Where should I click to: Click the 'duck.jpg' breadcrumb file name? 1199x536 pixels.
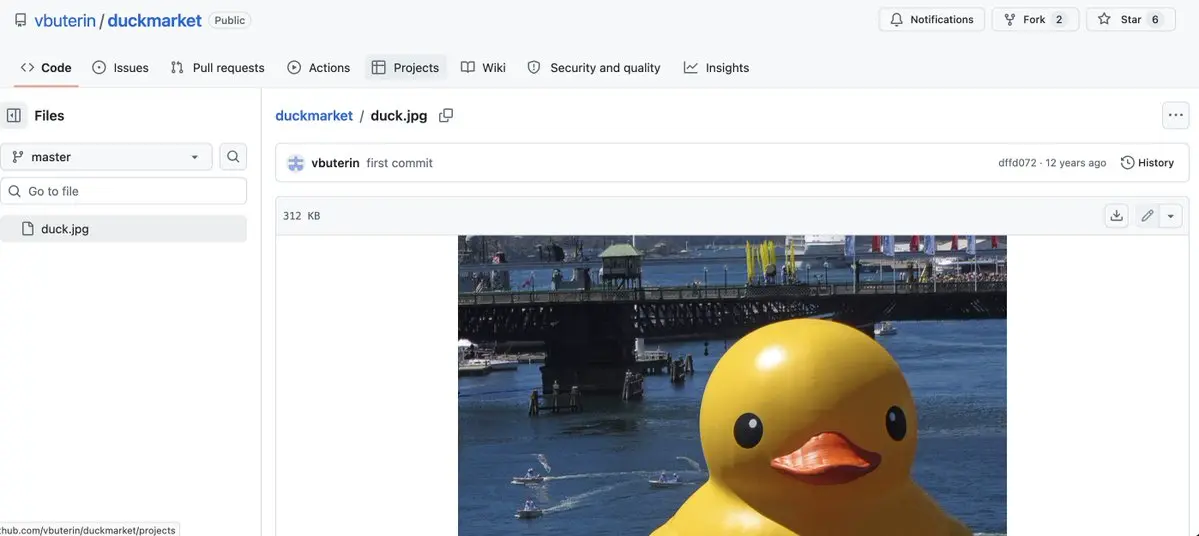[398, 115]
